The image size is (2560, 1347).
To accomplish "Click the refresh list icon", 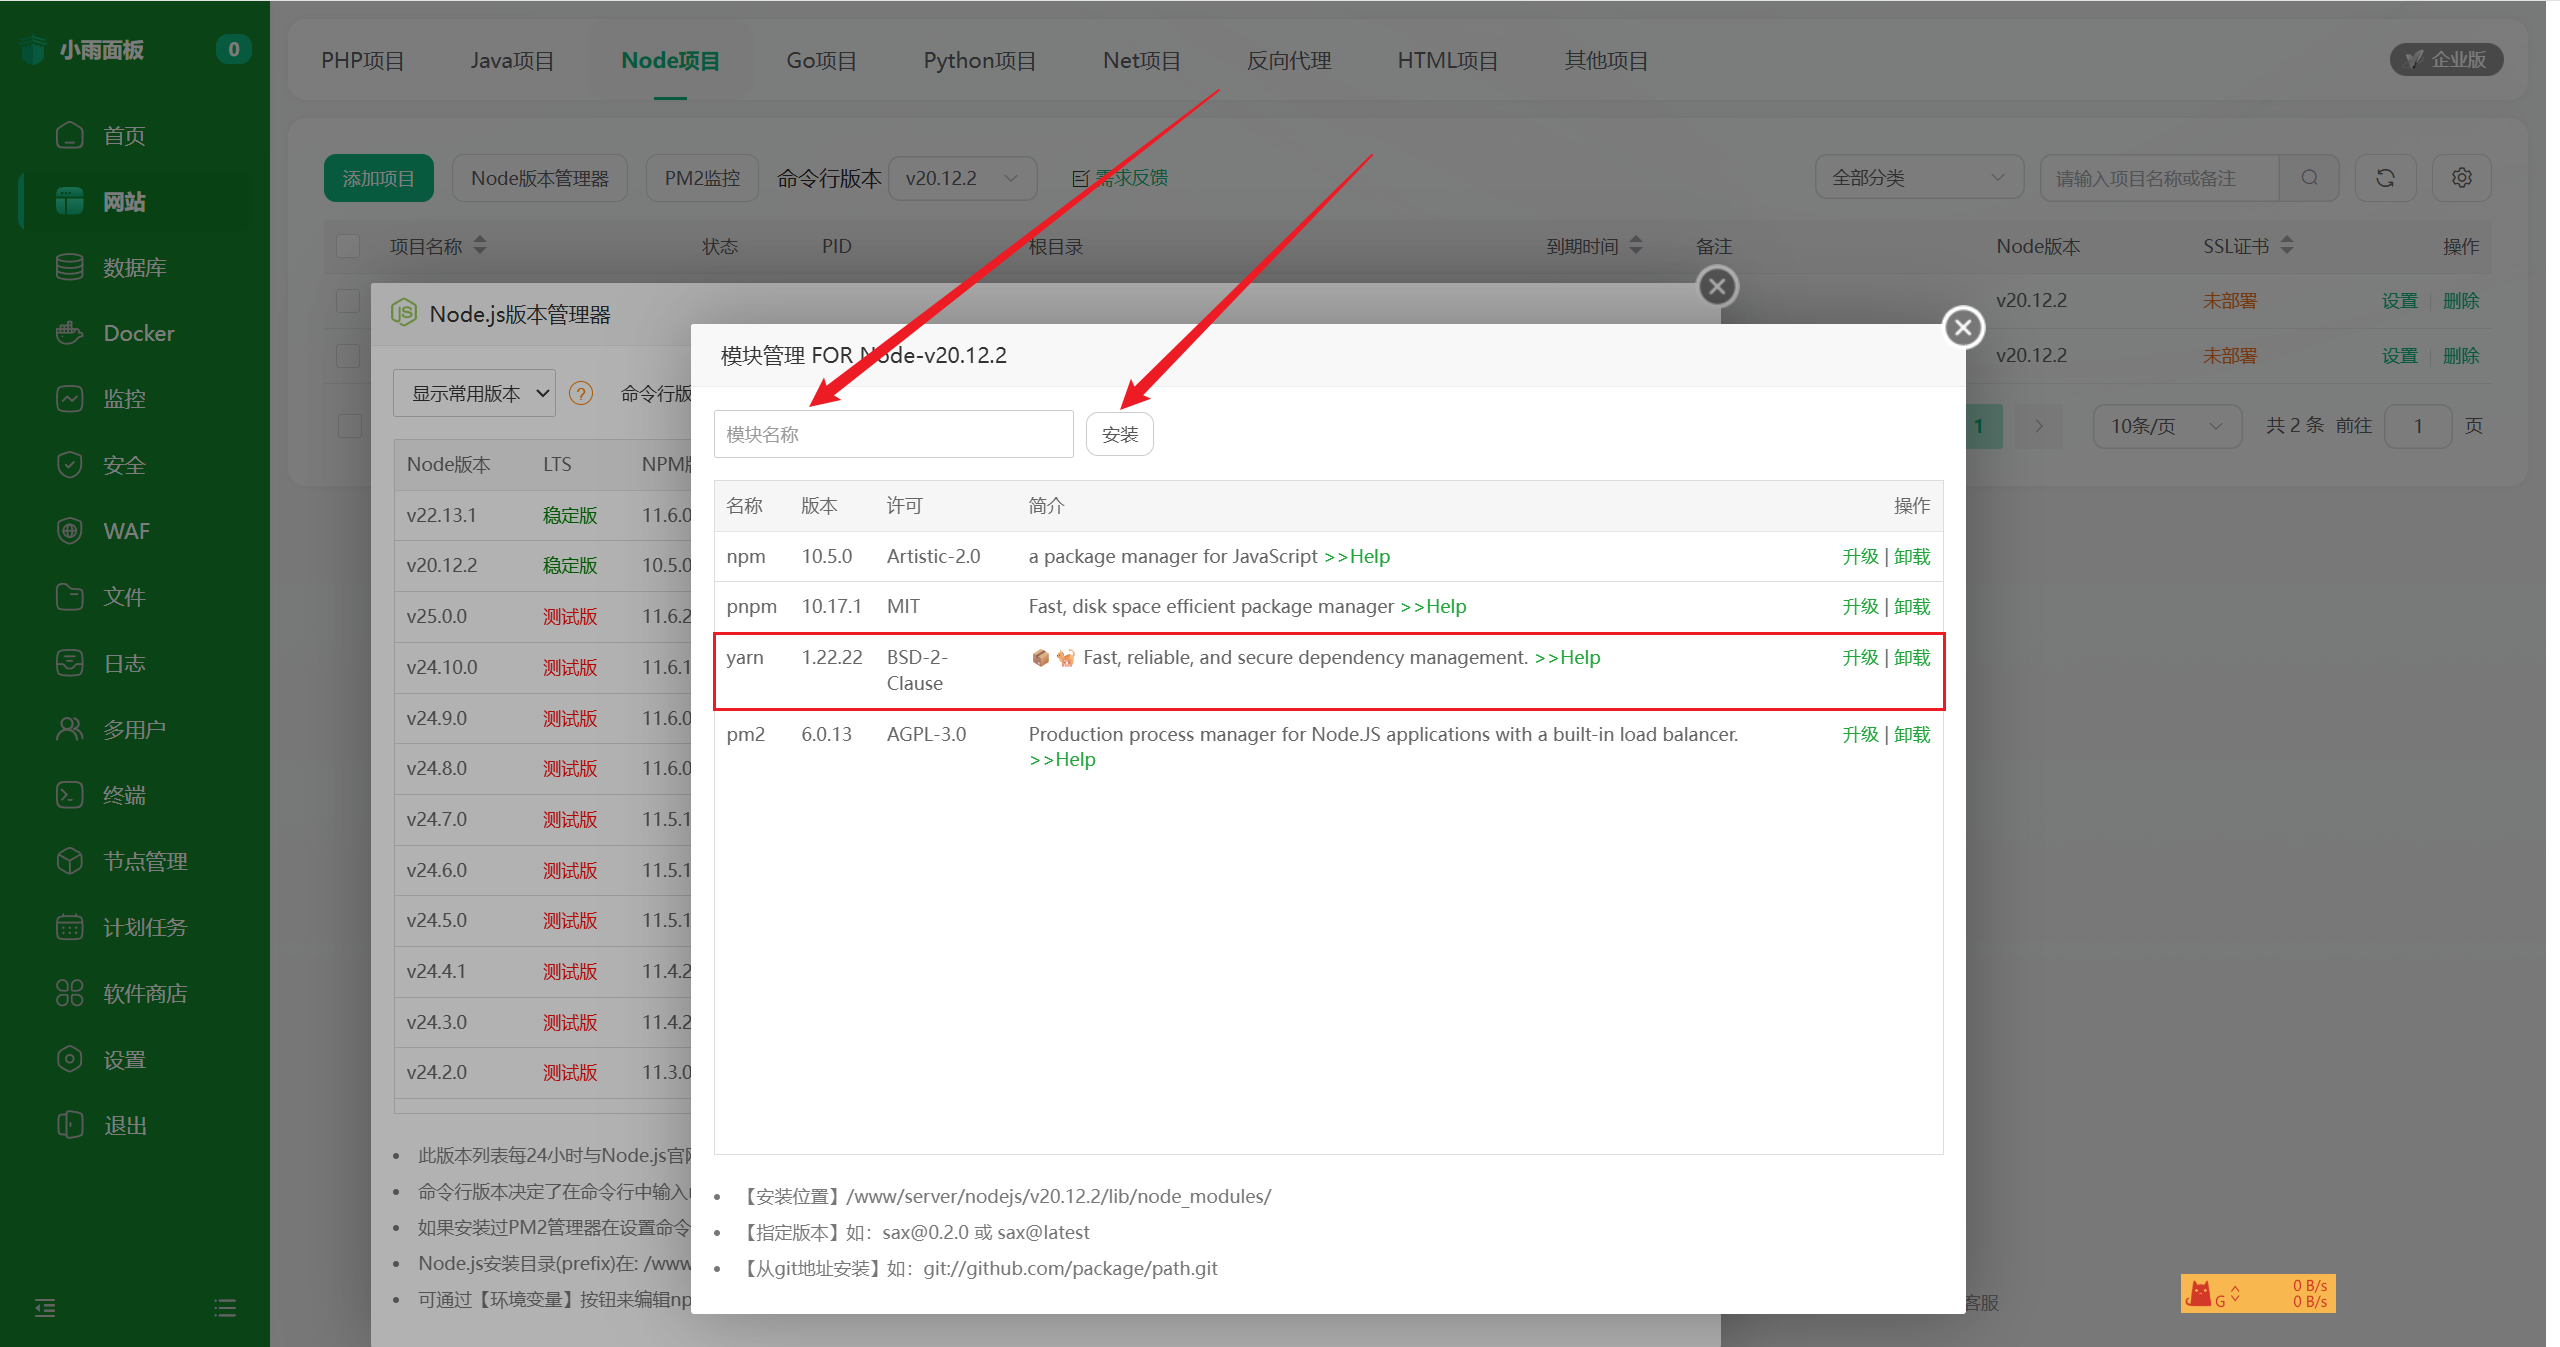I will click(2385, 178).
